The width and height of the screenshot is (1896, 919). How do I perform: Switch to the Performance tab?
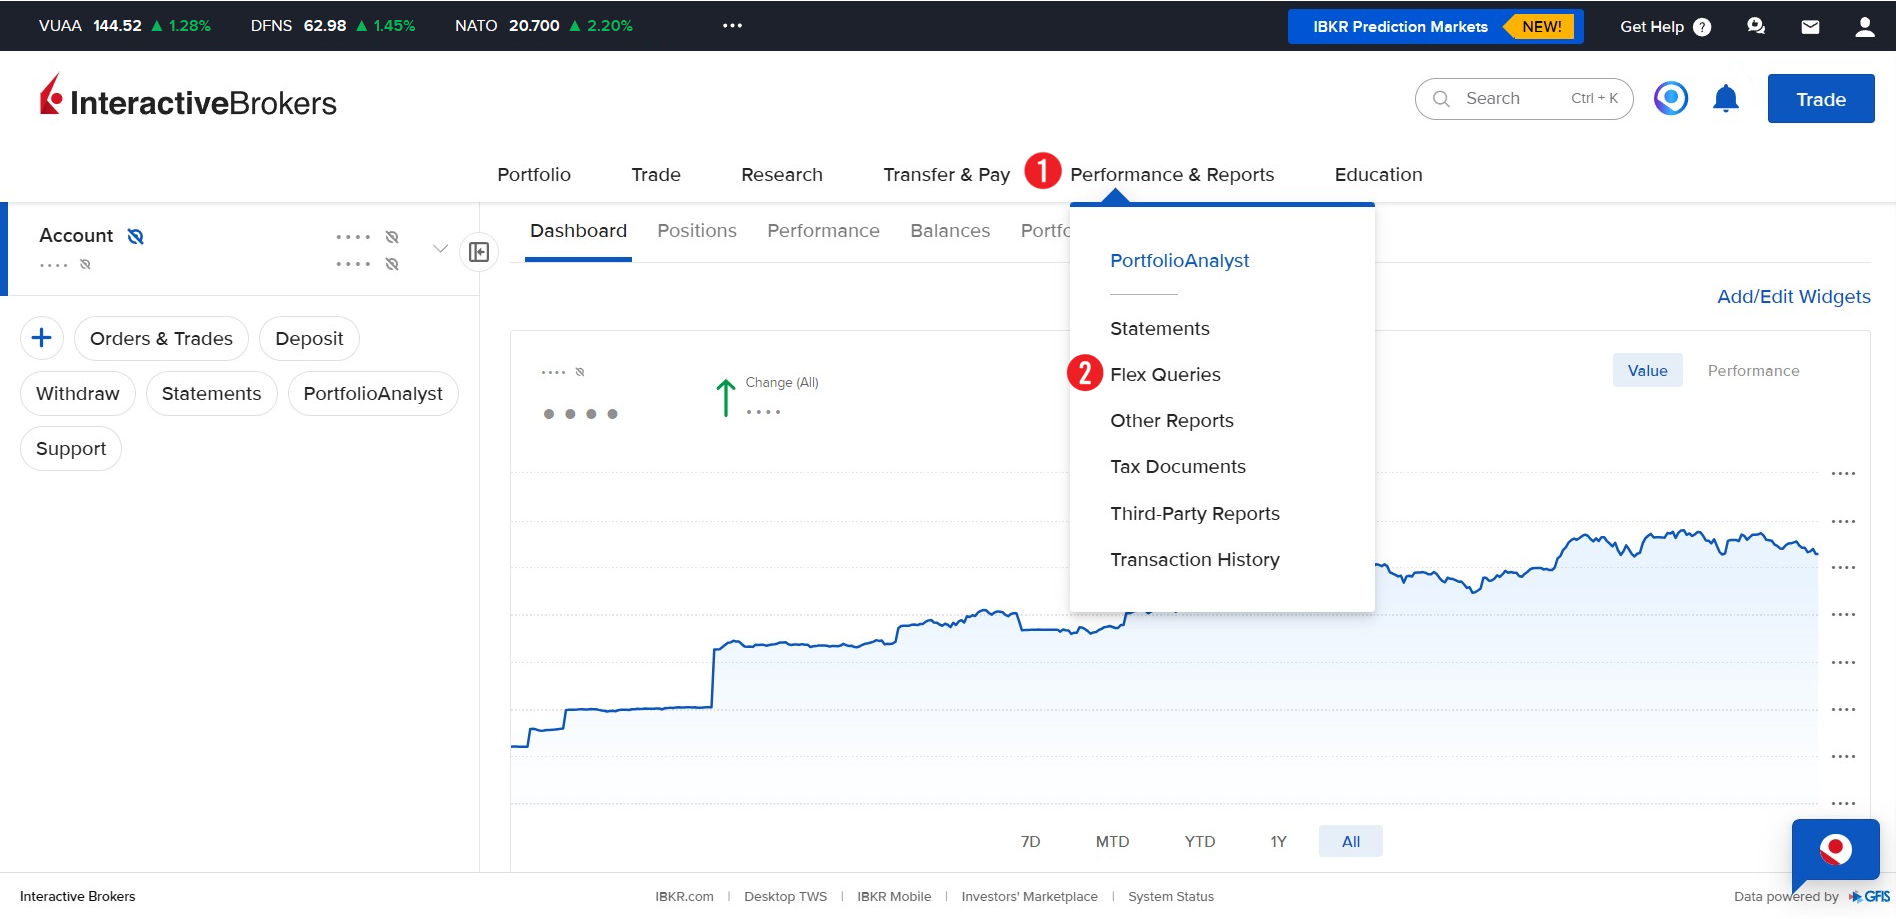823,231
